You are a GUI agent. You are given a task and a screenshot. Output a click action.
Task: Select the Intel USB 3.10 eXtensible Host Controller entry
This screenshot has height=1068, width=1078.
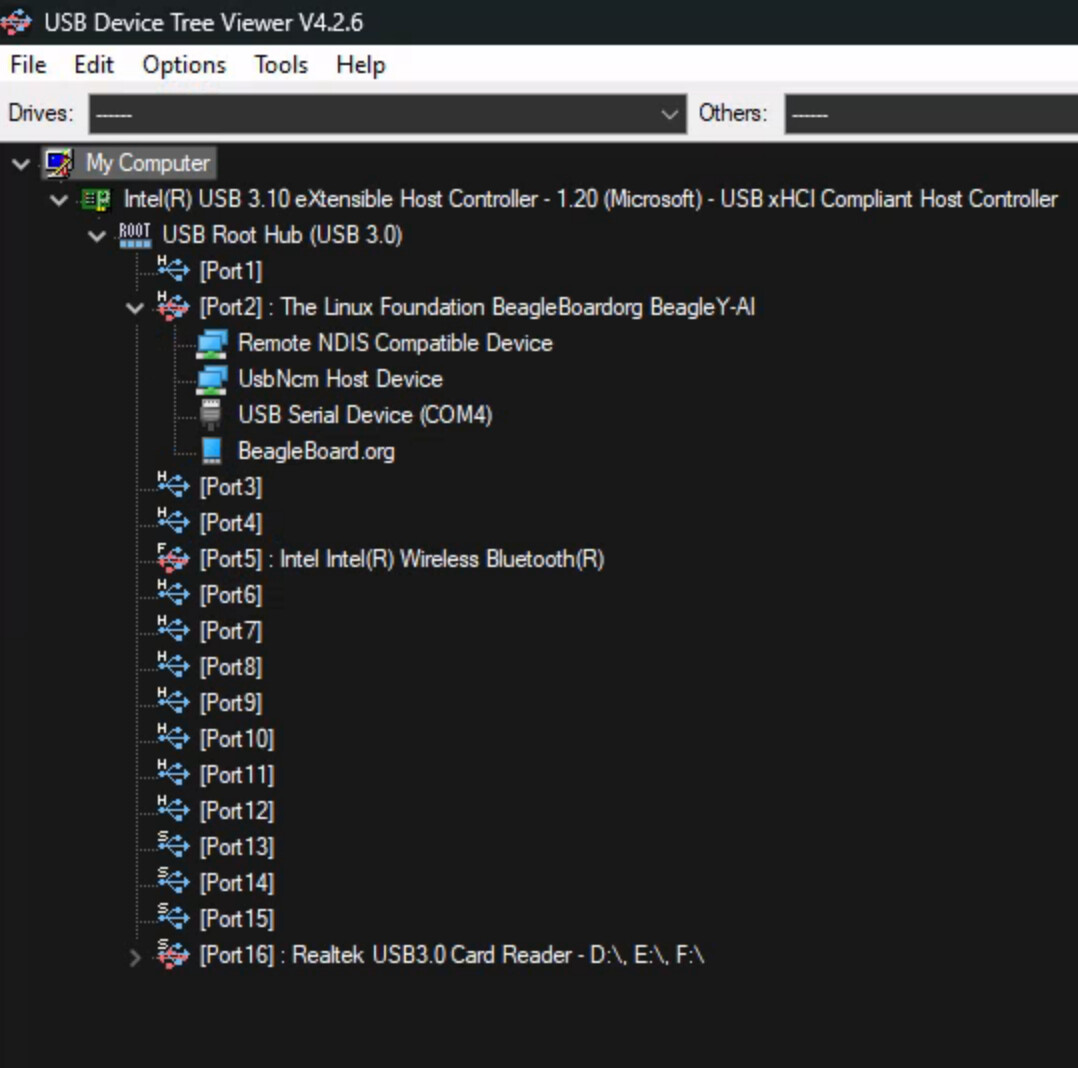(x=591, y=199)
